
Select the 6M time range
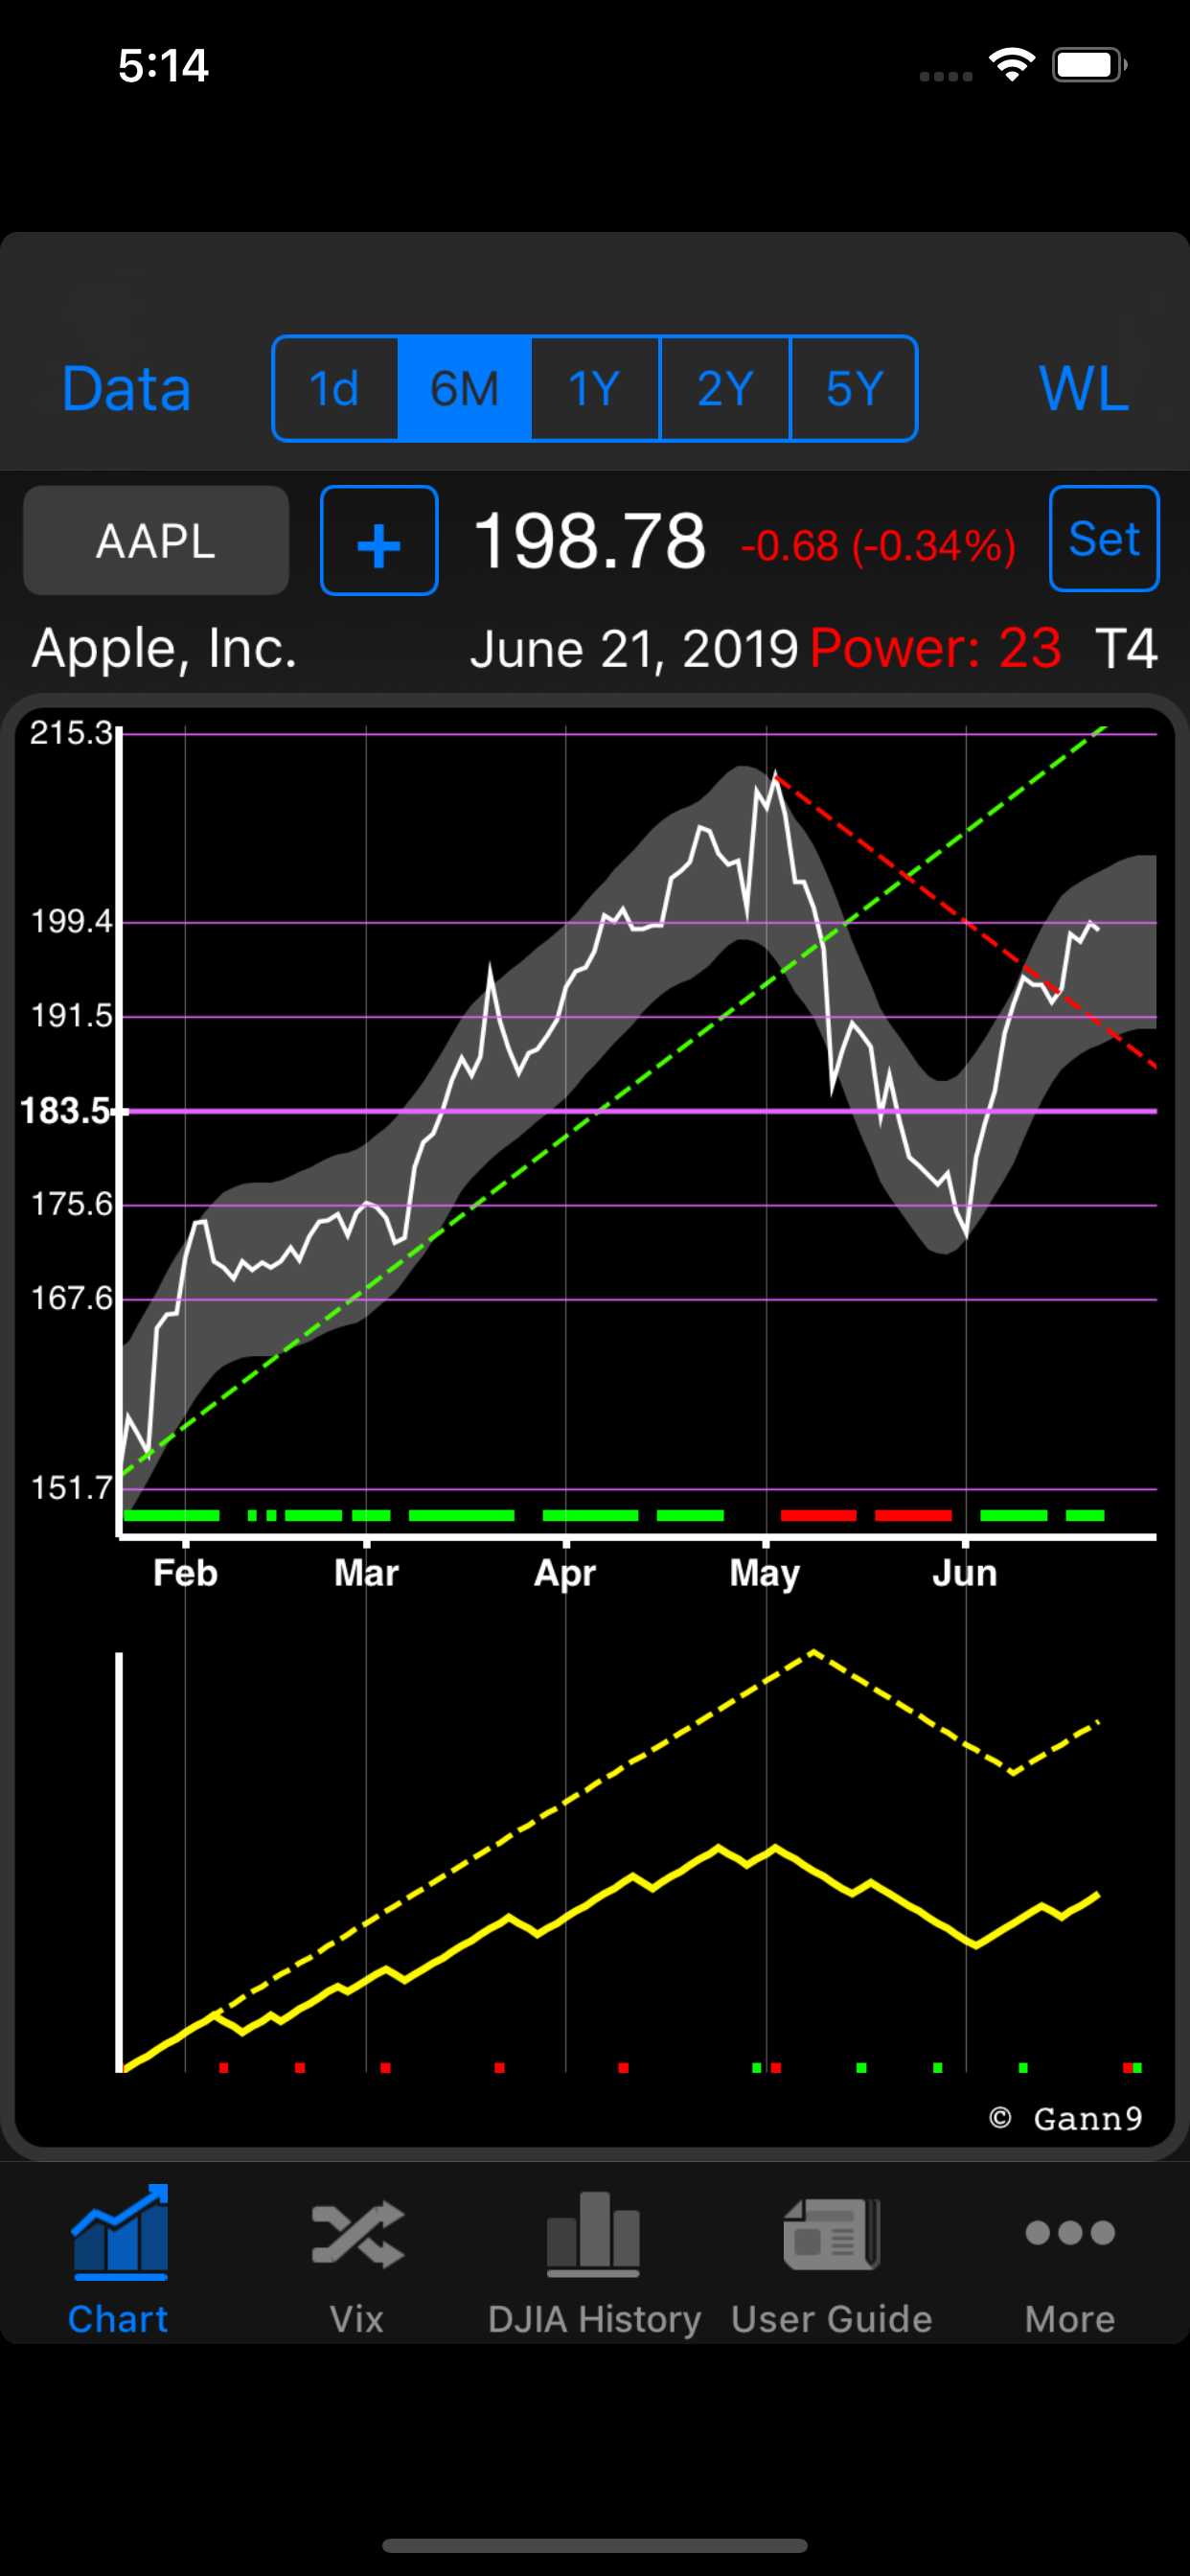coord(464,389)
